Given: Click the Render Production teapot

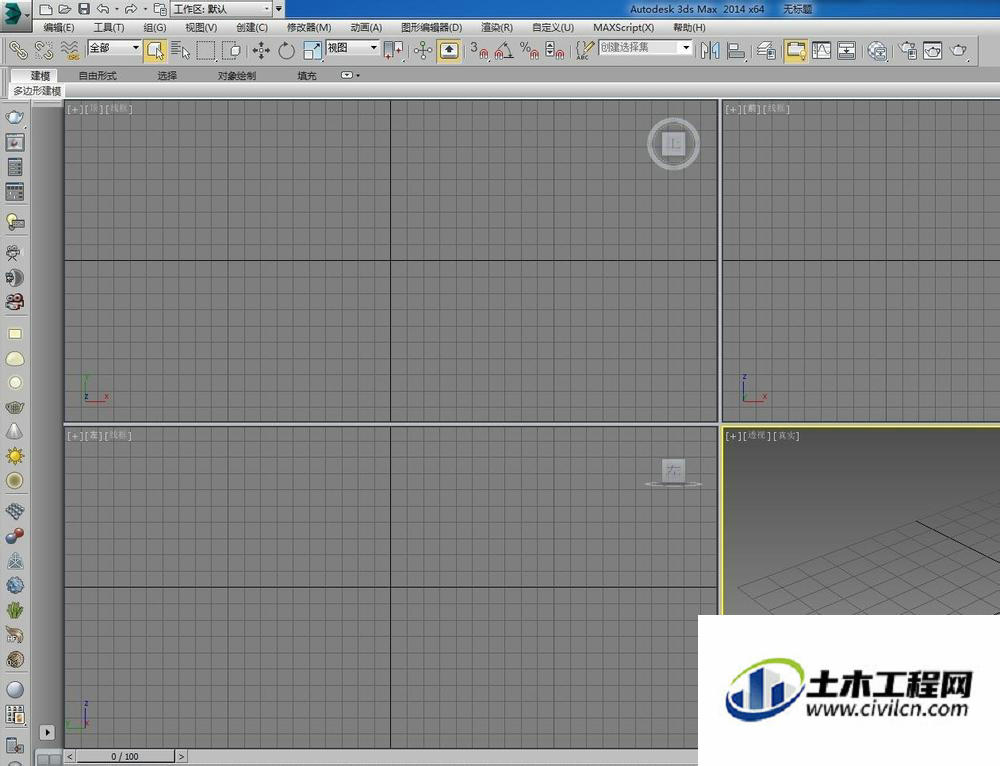Looking at the screenshot, I should pos(959,50).
